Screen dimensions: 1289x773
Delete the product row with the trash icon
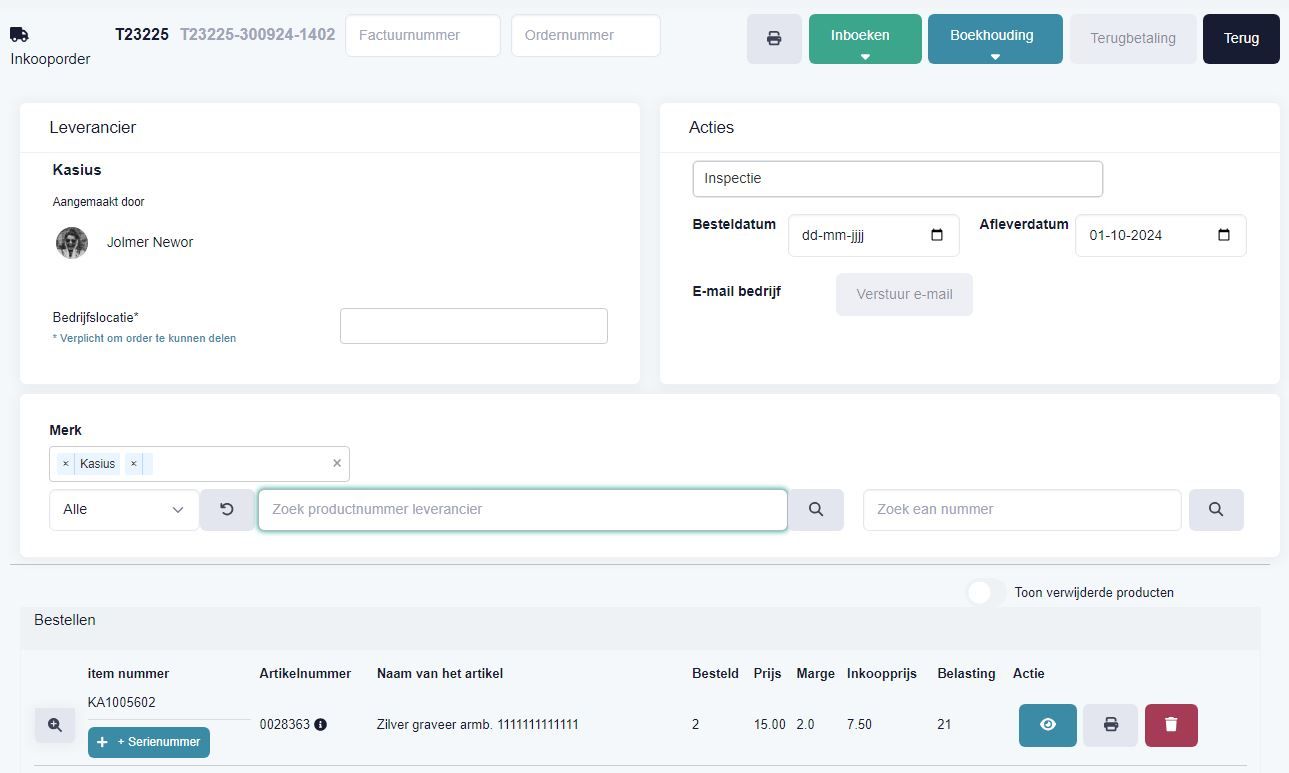click(1170, 724)
